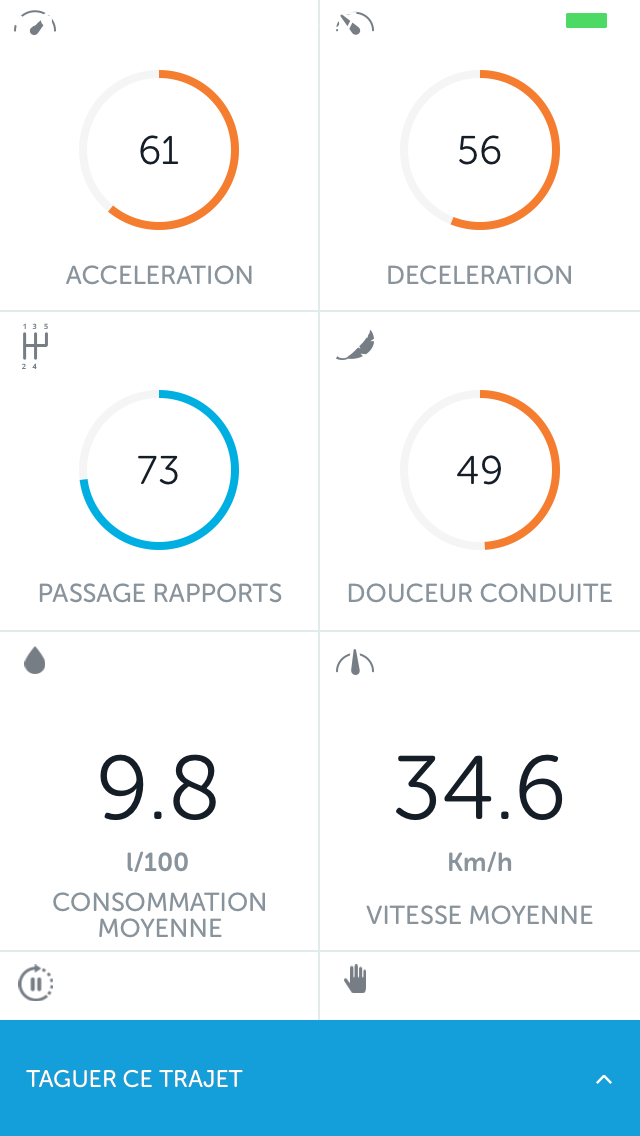Image resolution: width=640 pixels, height=1136 pixels.
Task: Select the ACCELERATION score ring showing 61
Action: tap(159, 150)
